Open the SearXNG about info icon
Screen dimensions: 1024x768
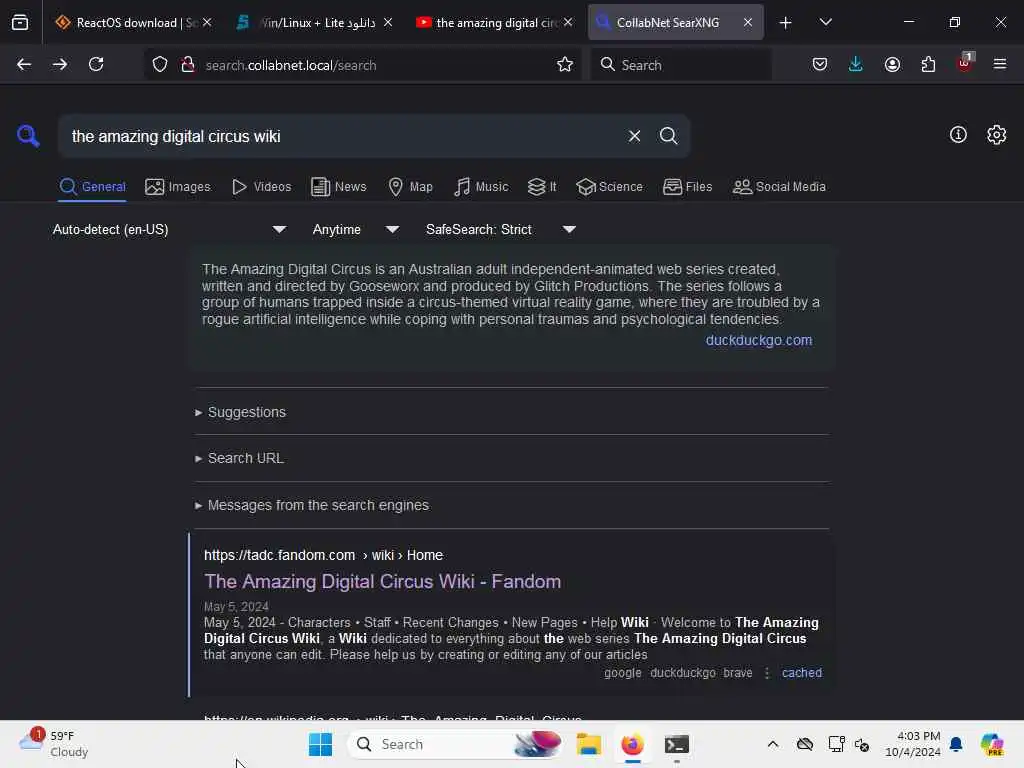point(958,135)
